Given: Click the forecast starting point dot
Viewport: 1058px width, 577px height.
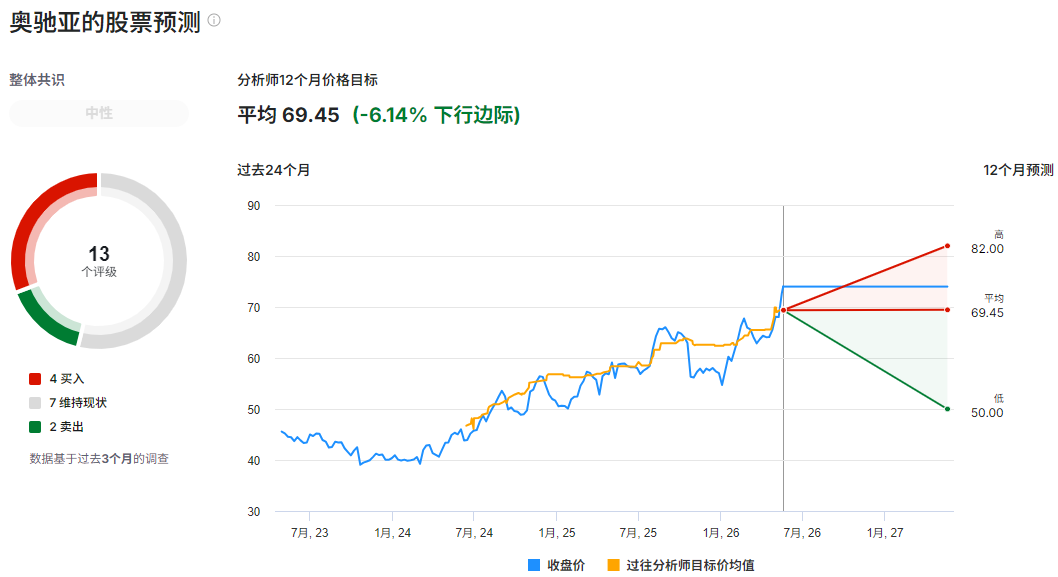Looking at the screenshot, I should click(783, 310).
